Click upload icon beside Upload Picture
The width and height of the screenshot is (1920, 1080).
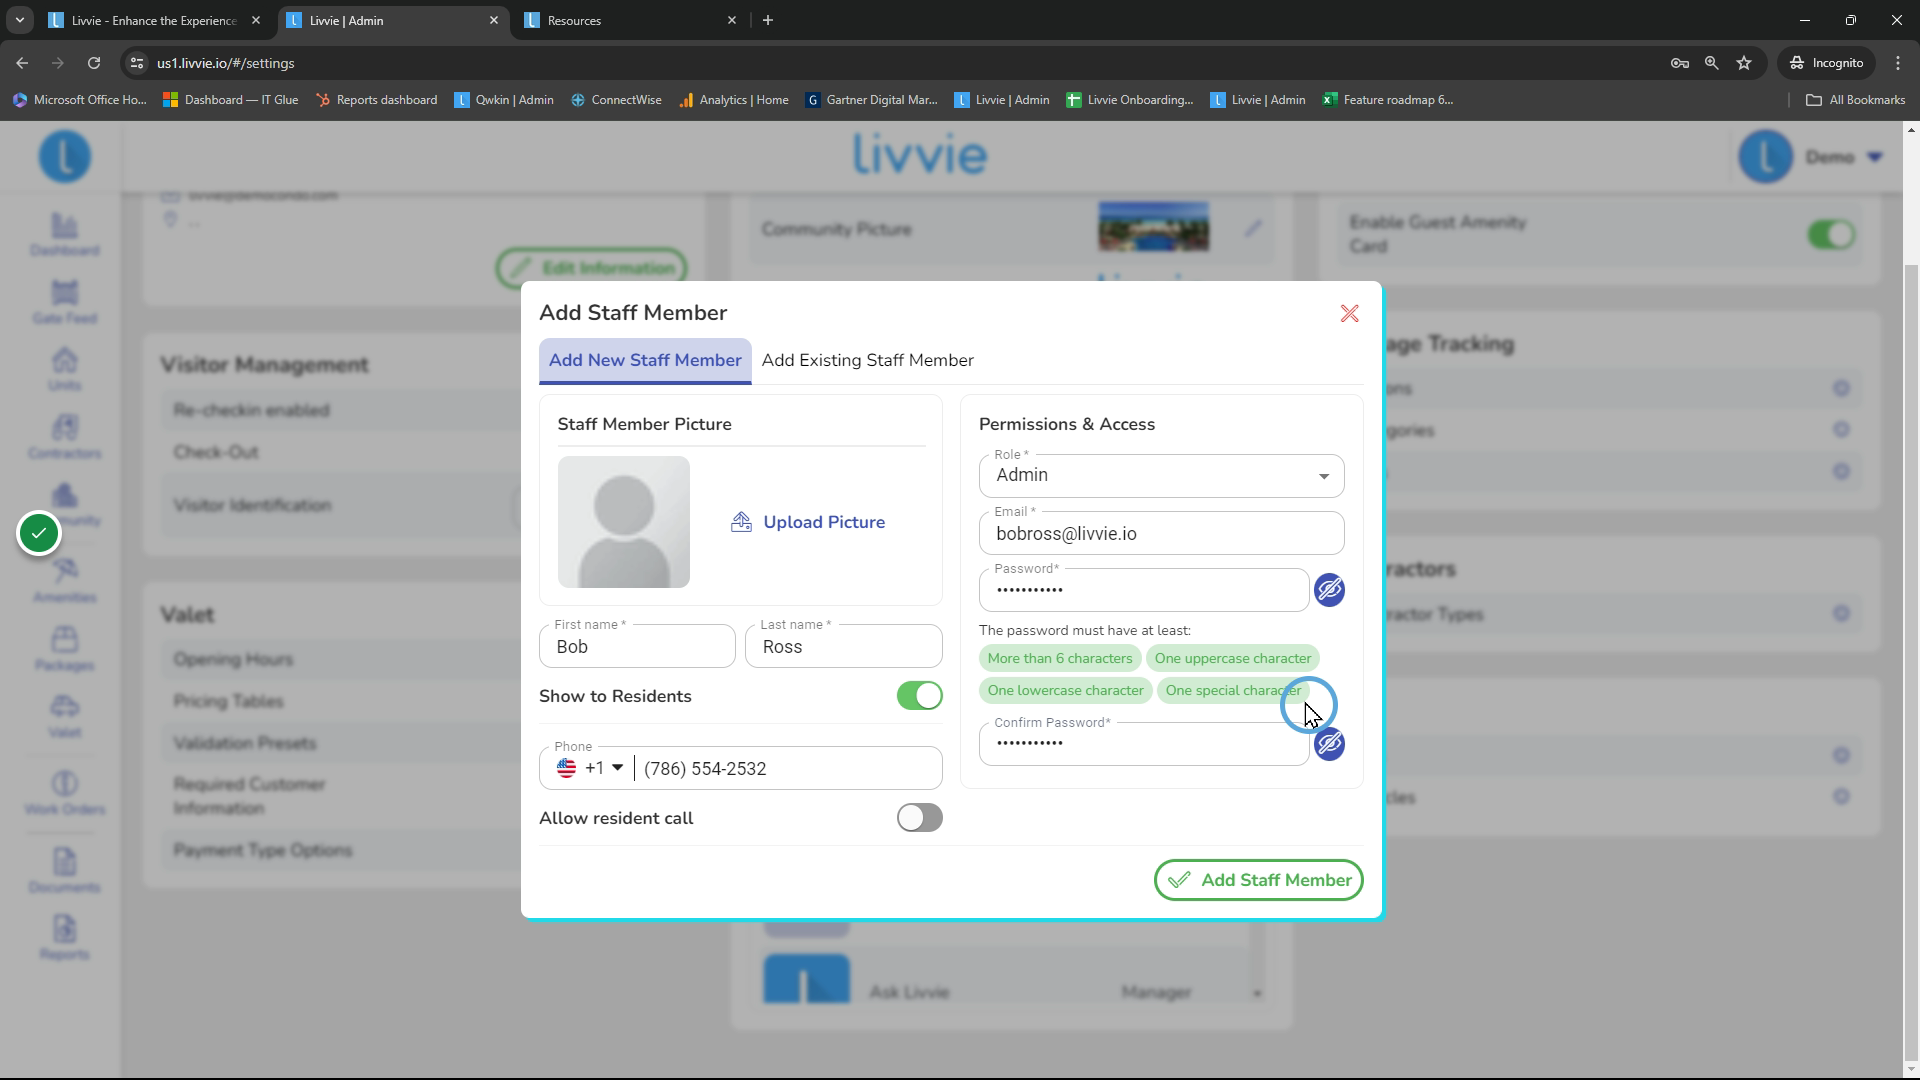(x=741, y=522)
